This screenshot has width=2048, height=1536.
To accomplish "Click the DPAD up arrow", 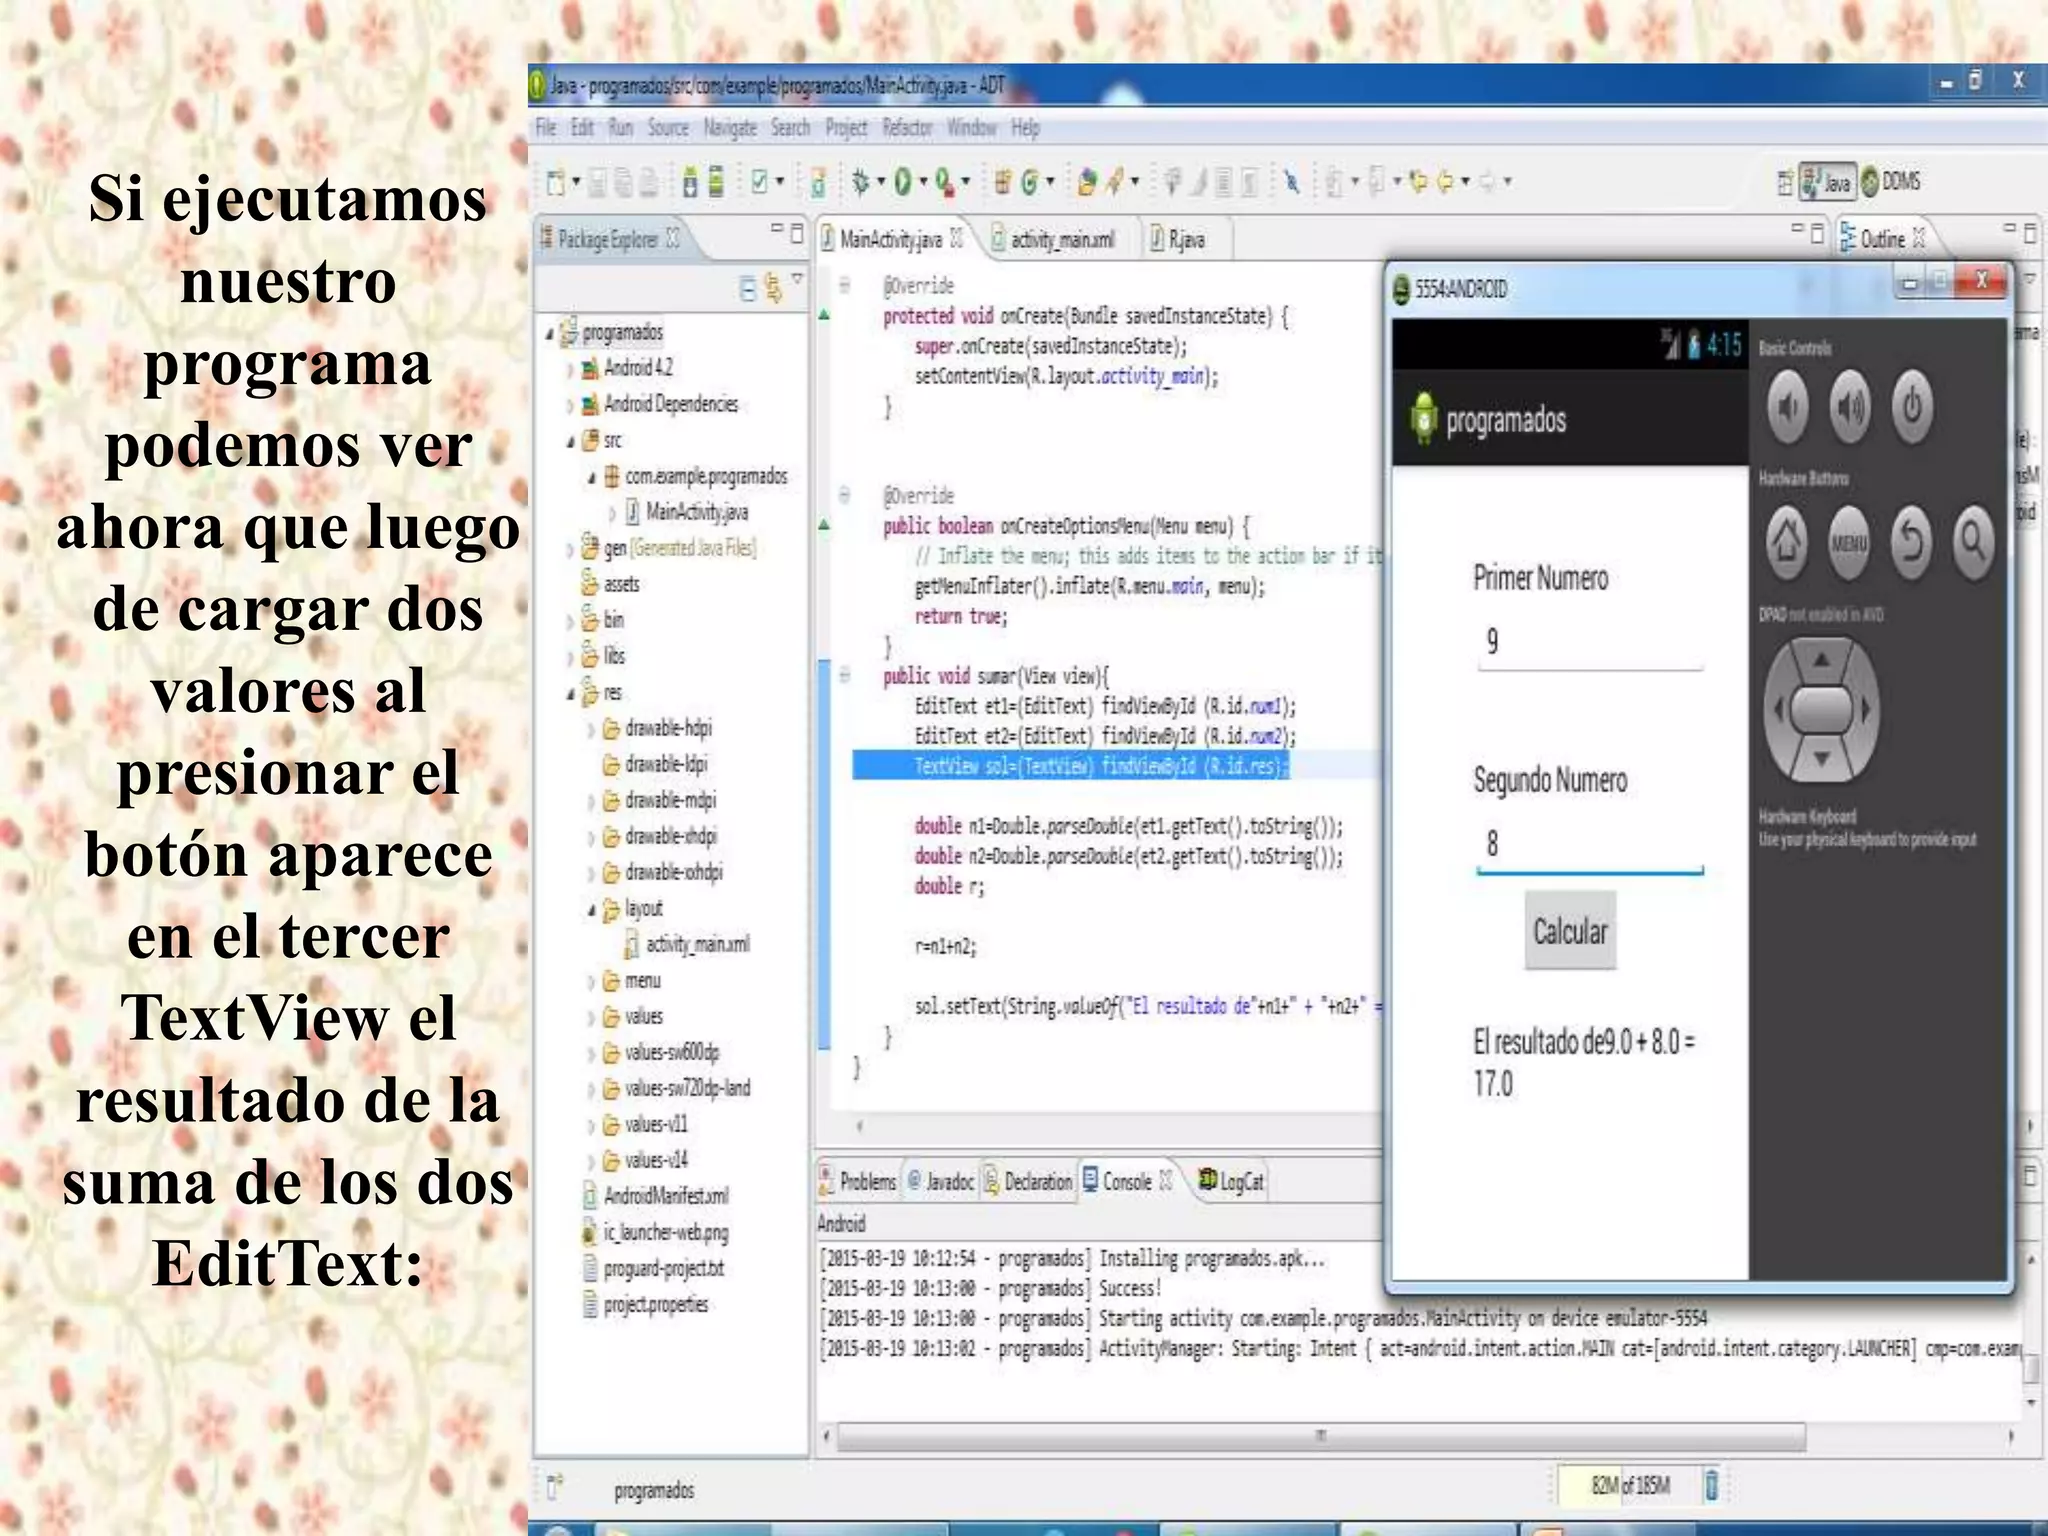I will point(1821,659).
